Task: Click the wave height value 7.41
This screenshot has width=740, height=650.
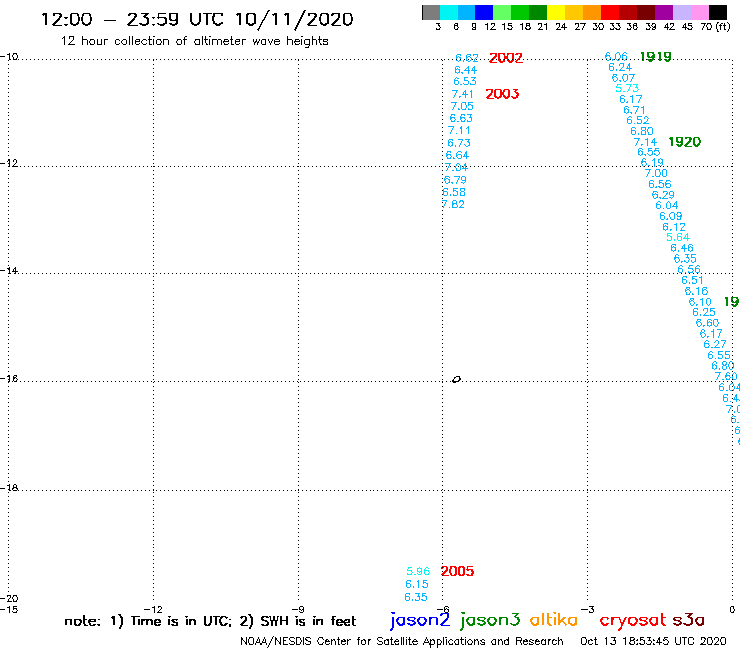Action: tap(462, 94)
